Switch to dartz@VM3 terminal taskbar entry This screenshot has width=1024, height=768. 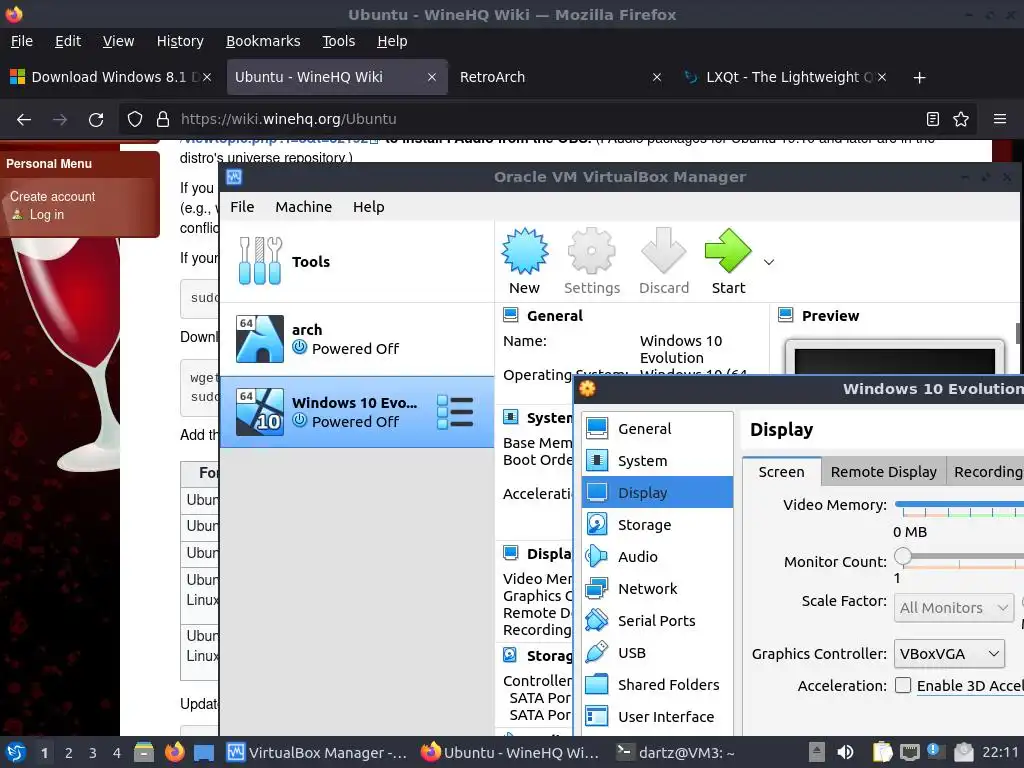pyautogui.click(x=676, y=752)
